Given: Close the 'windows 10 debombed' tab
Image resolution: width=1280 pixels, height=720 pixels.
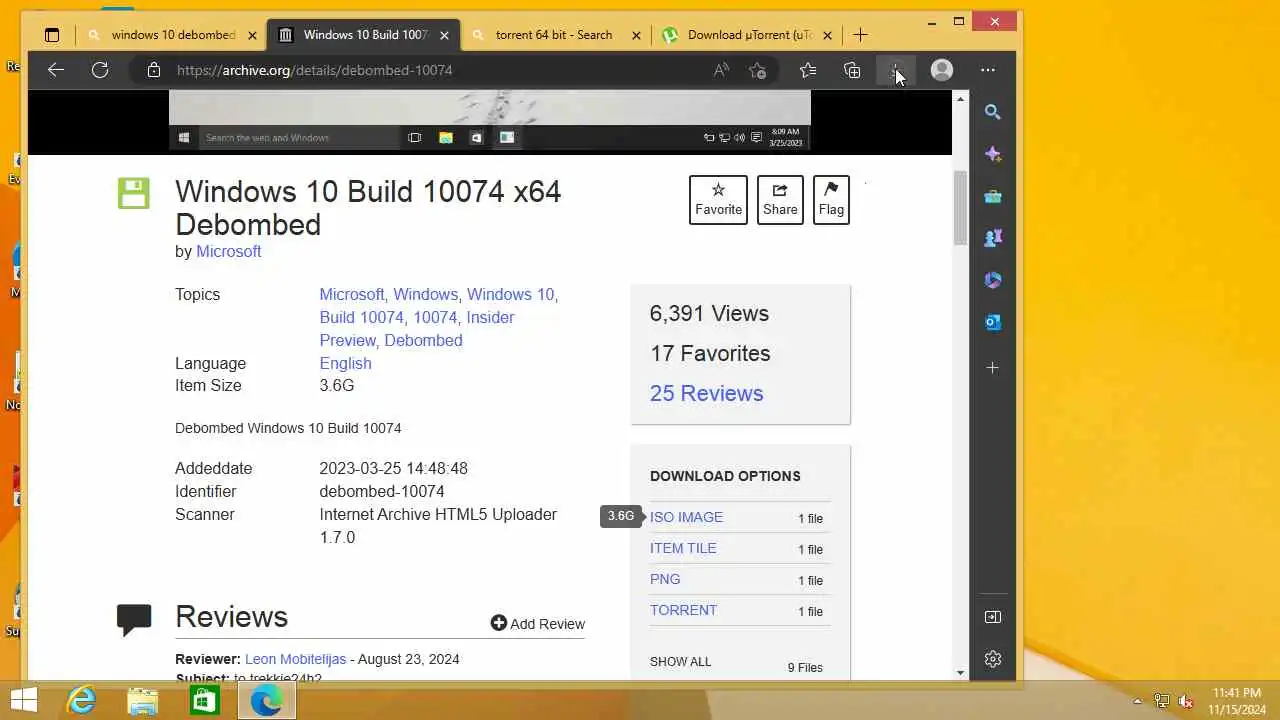Looking at the screenshot, I should (252, 35).
